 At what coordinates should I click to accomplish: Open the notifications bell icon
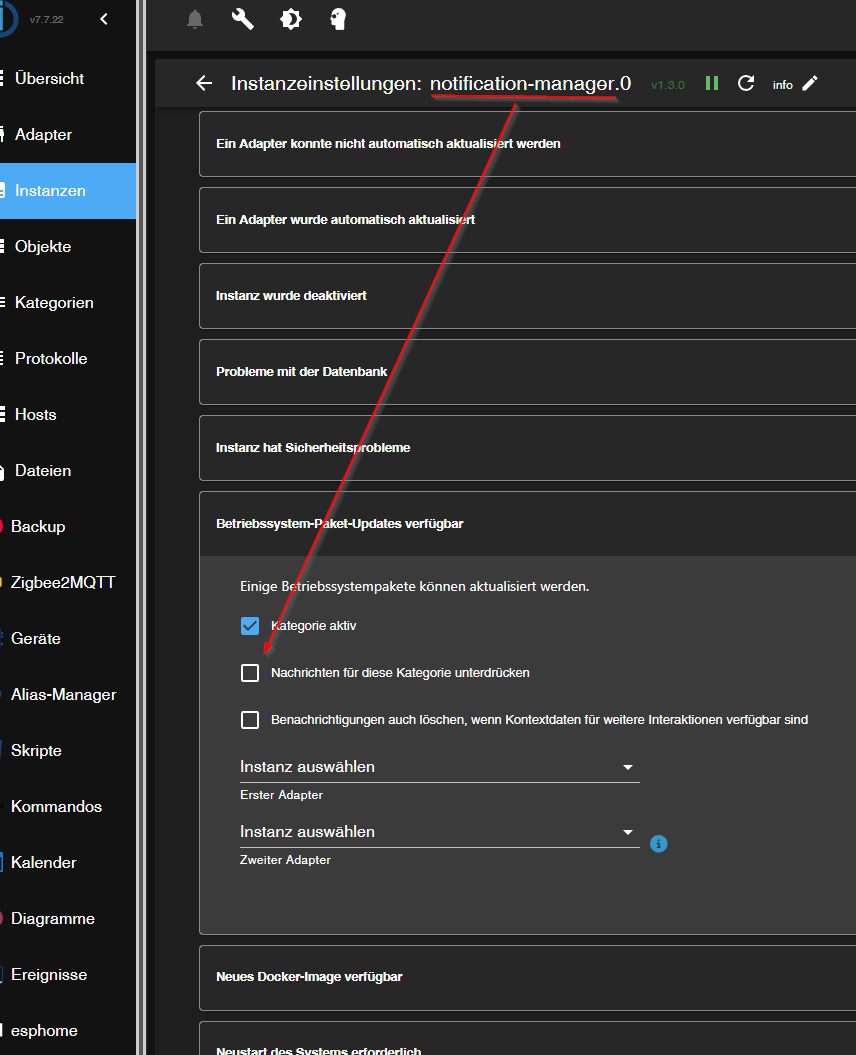click(195, 20)
